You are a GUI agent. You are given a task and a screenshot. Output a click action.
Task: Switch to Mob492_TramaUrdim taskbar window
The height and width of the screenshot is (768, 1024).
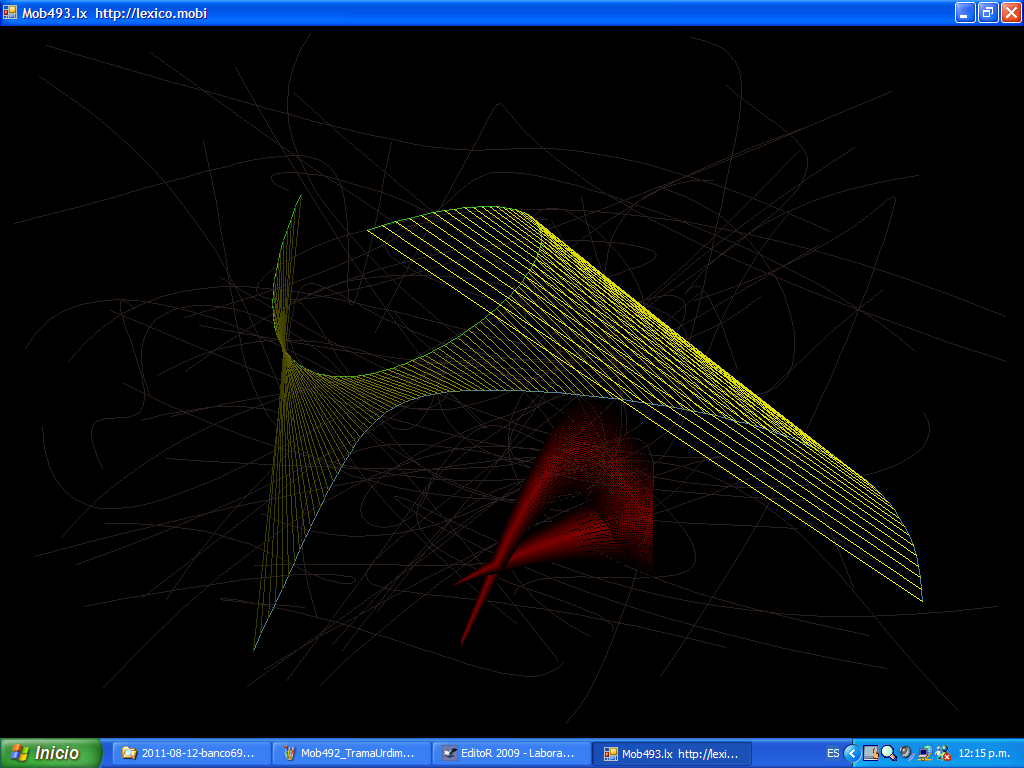pos(350,753)
